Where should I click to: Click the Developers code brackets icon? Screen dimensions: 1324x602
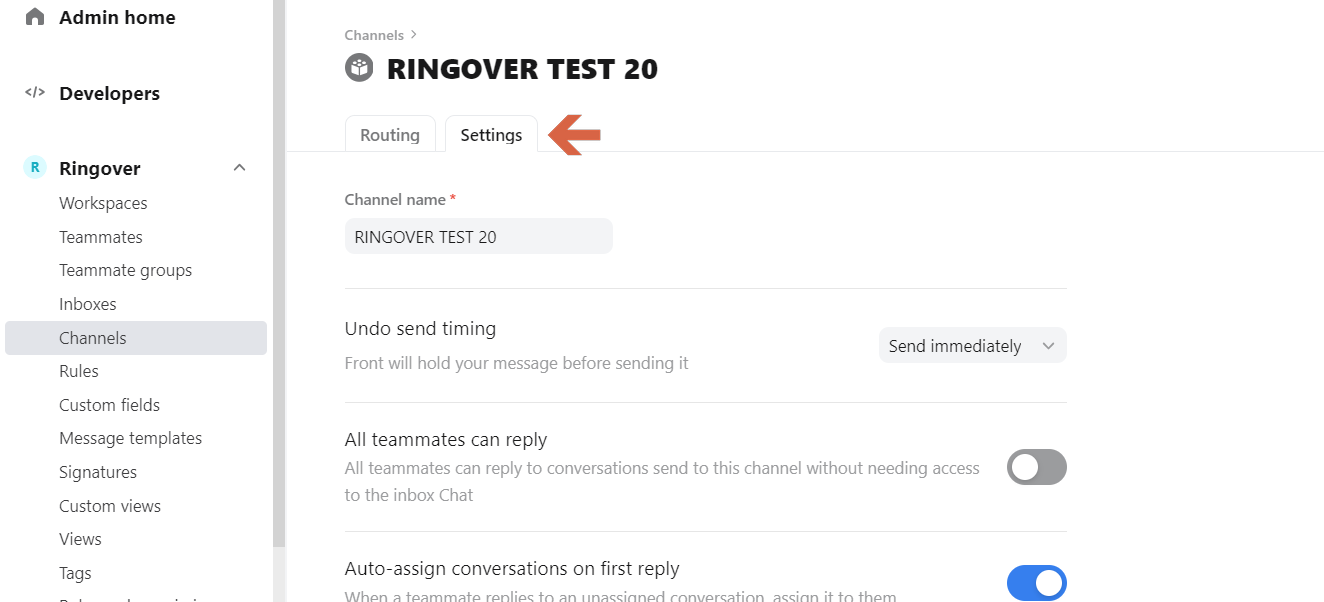pos(35,93)
